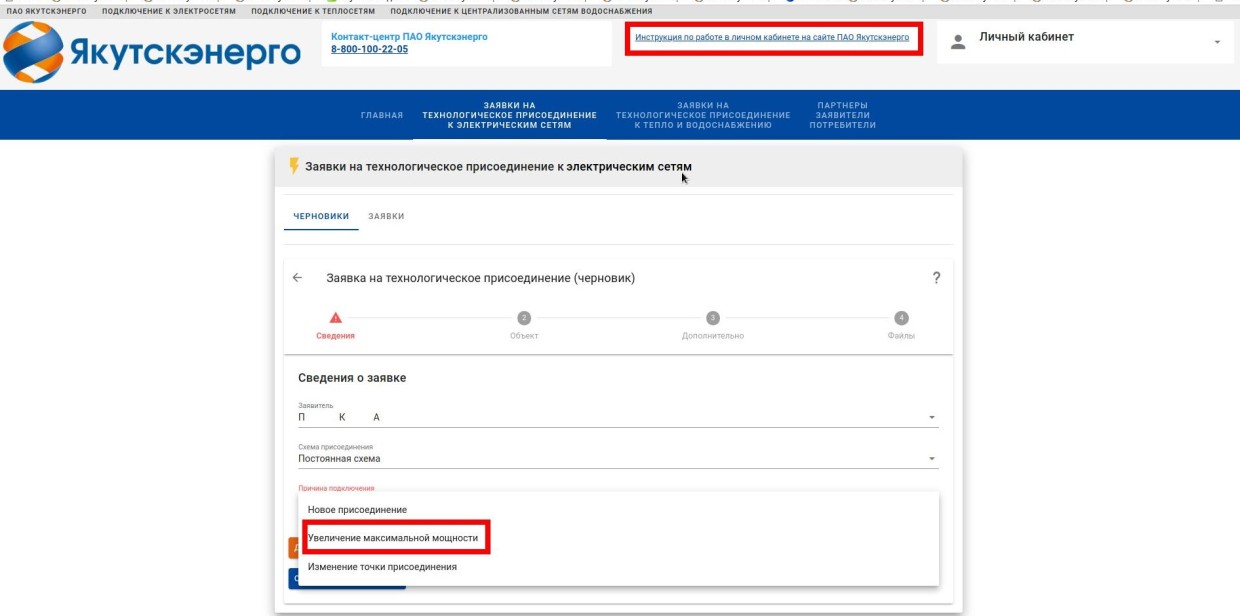1240x616 pixels.
Task: Click the lightning bolt icon in the panel header
Action: coord(293,166)
